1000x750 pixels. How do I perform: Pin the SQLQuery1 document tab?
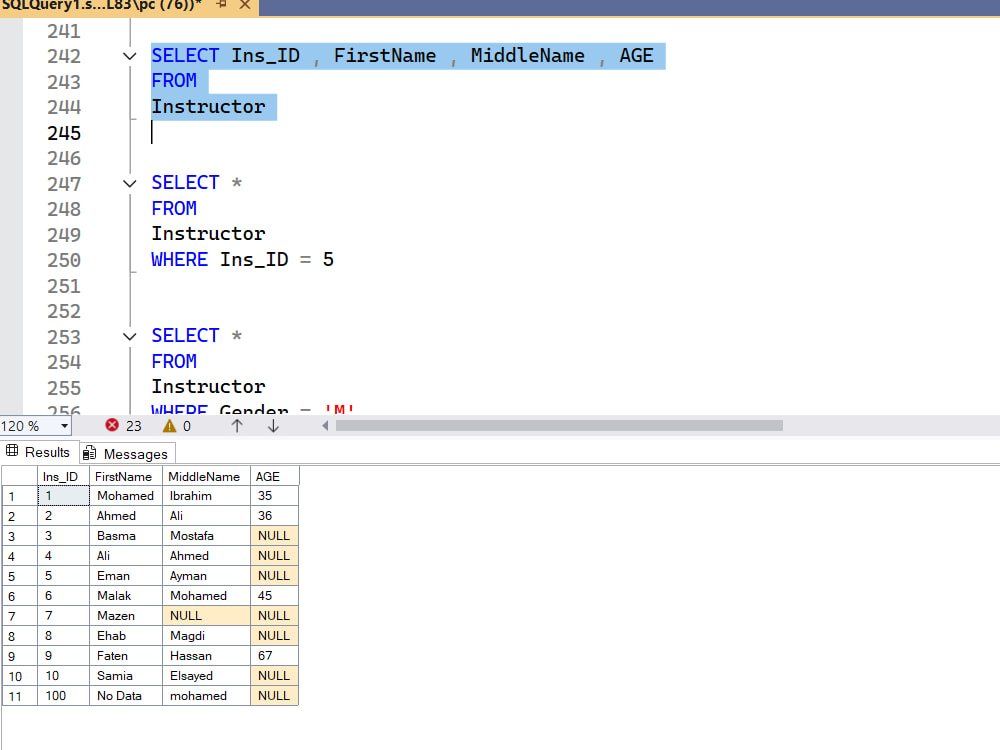[x=221, y=4]
